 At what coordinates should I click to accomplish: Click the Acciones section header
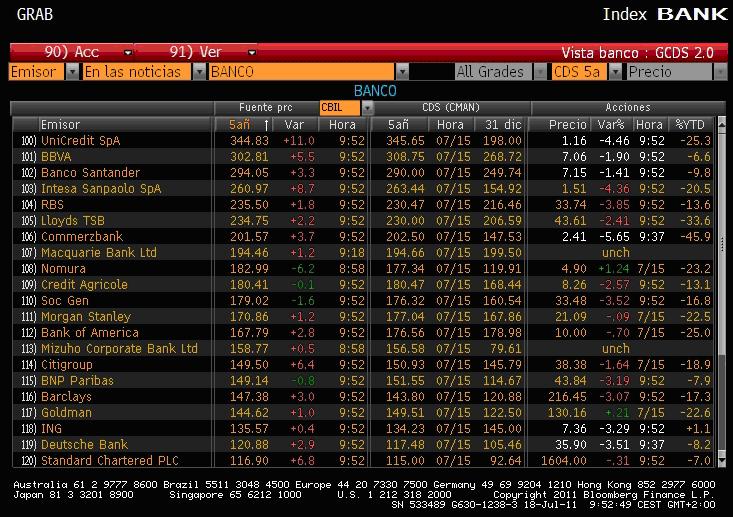[628, 108]
